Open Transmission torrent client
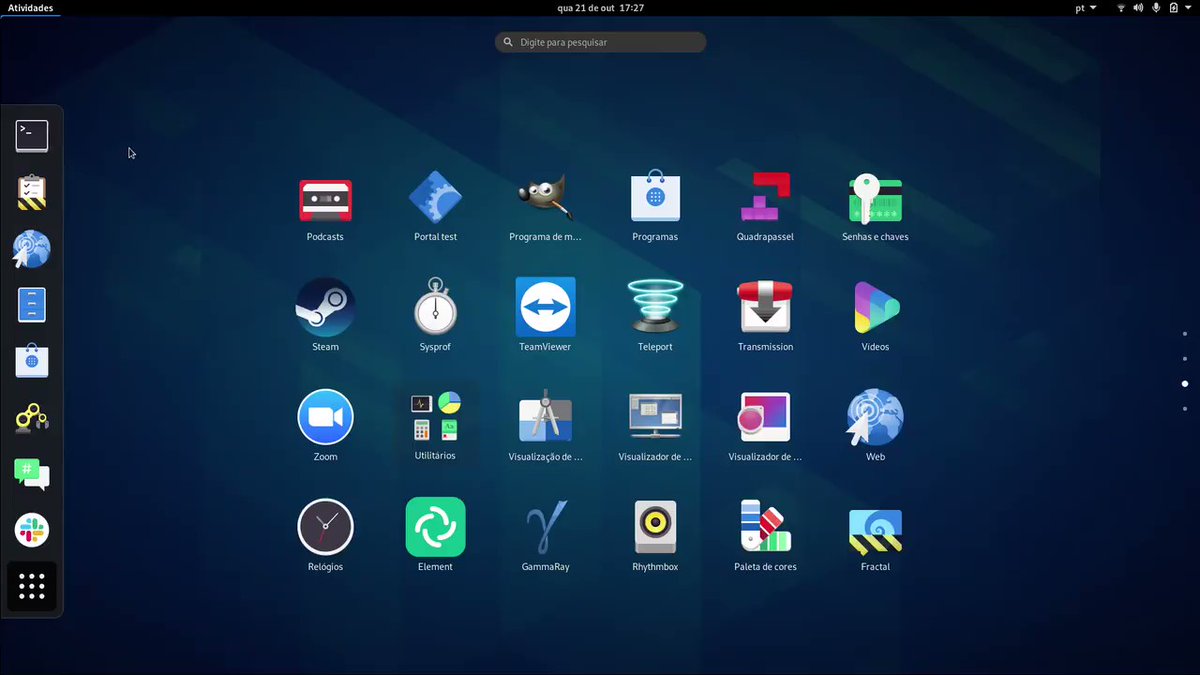 point(765,317)
